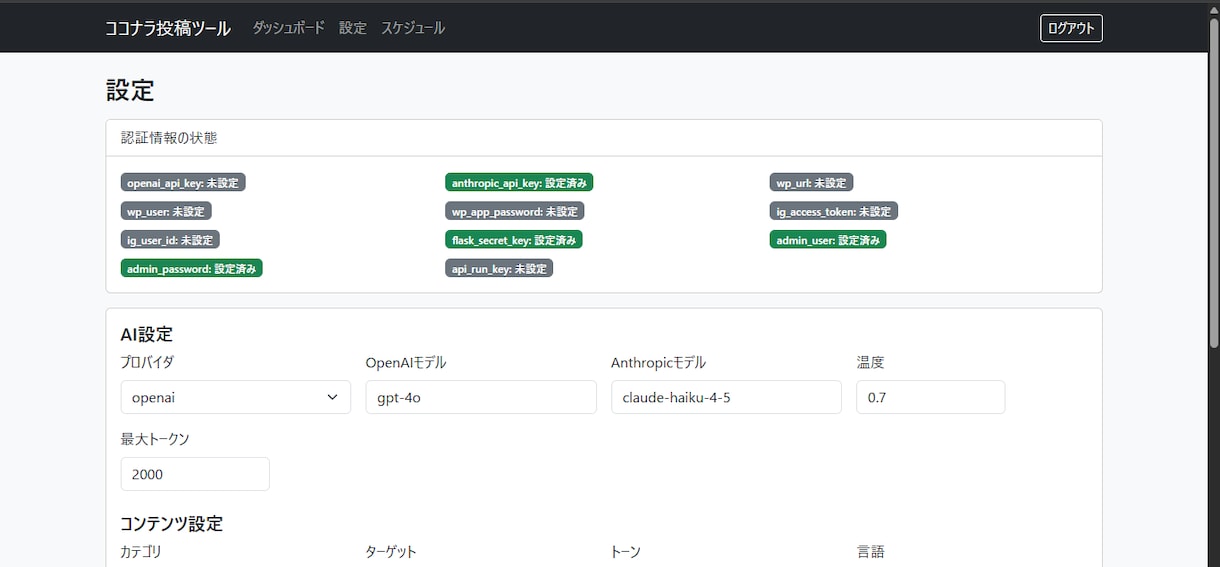Click the api_run_key: 未設定 badge
Image resolution: width=1220 pixels, height=567 pixels.
click(x=499, y=268)
